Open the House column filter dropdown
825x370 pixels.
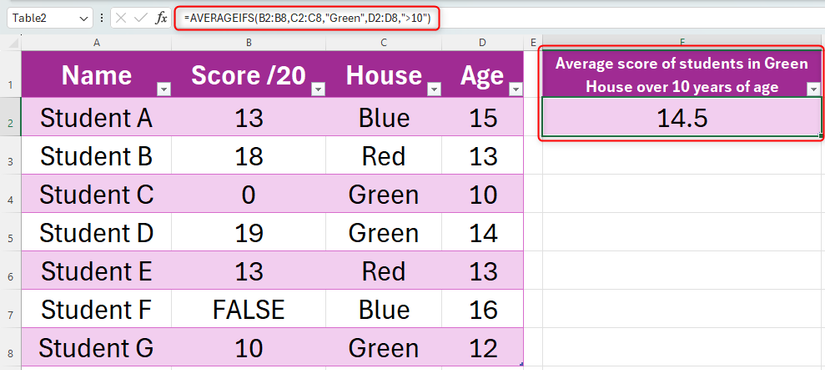click(x=434, y=90)
